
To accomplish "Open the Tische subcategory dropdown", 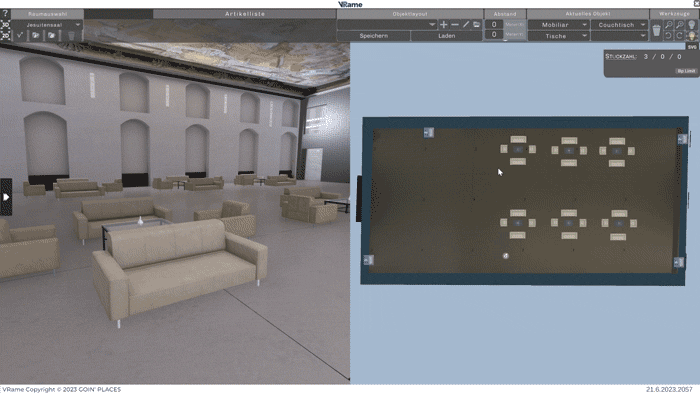I will (x=558, y=36).
